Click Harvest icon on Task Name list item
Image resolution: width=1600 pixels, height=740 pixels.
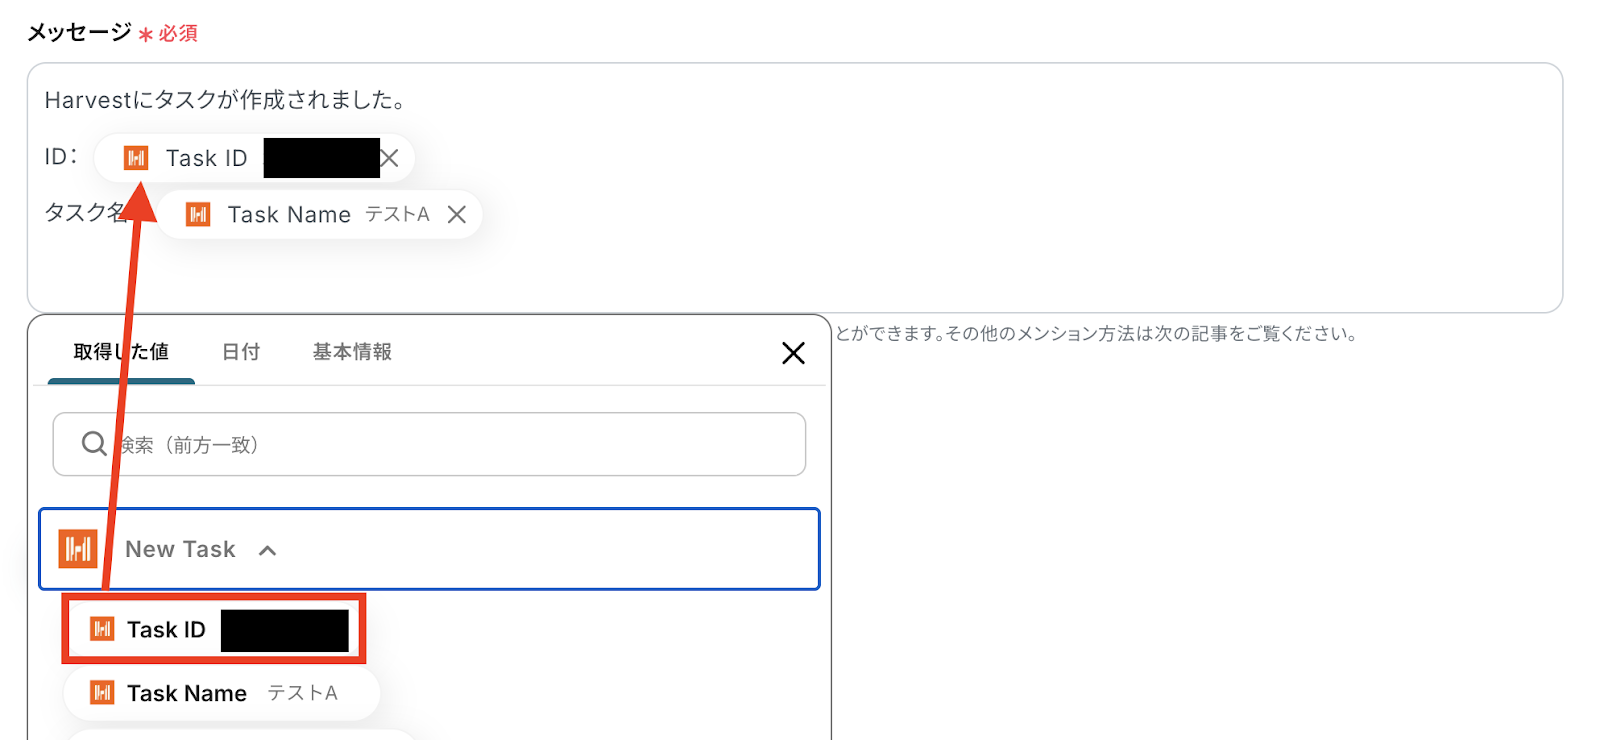[102, 693]
